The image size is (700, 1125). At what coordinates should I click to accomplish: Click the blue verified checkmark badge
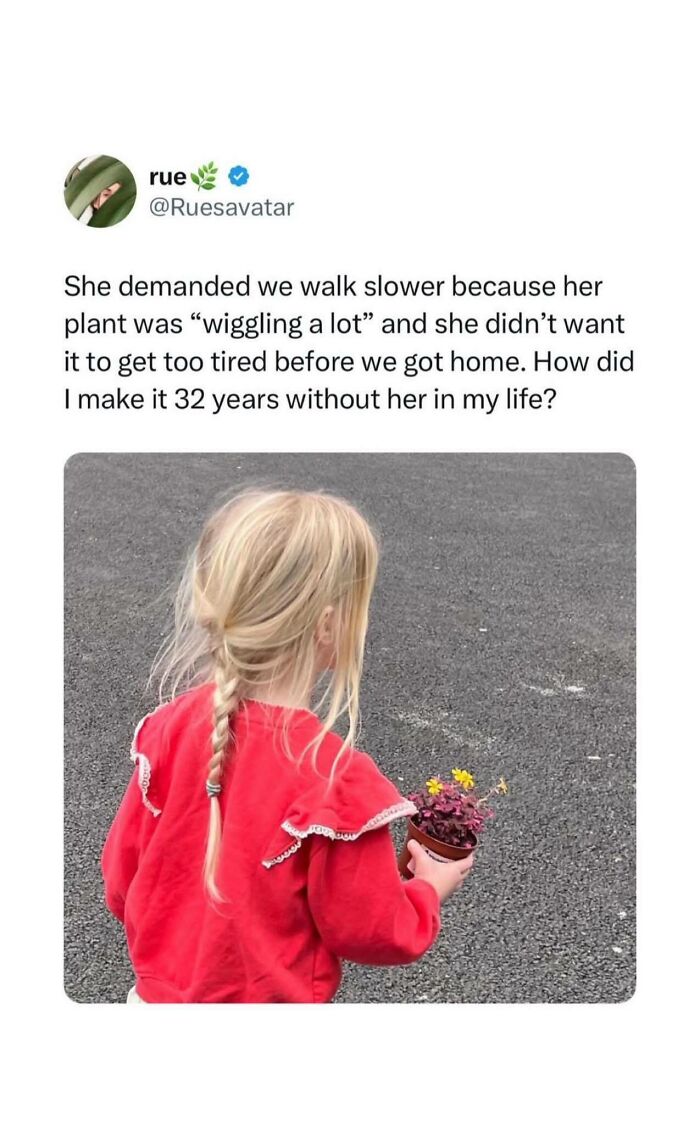tap(239, 176)
